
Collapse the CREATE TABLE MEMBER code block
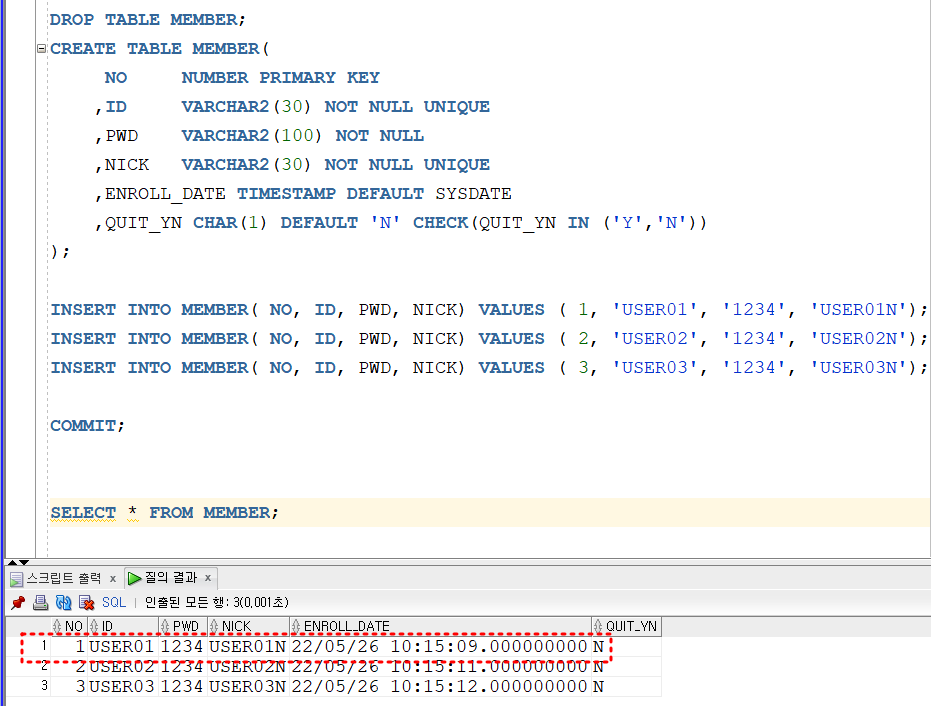click(42, 49)
